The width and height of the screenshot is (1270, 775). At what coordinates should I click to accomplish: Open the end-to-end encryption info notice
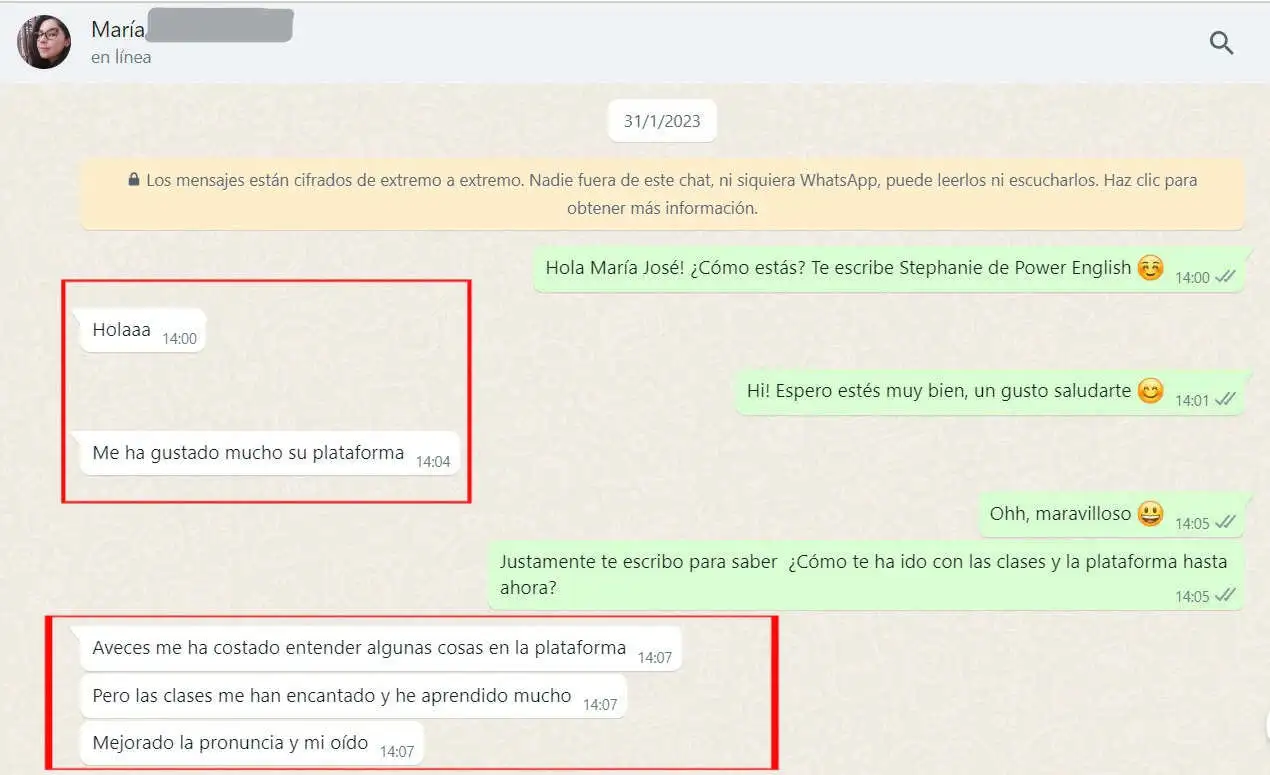(662, 194)
